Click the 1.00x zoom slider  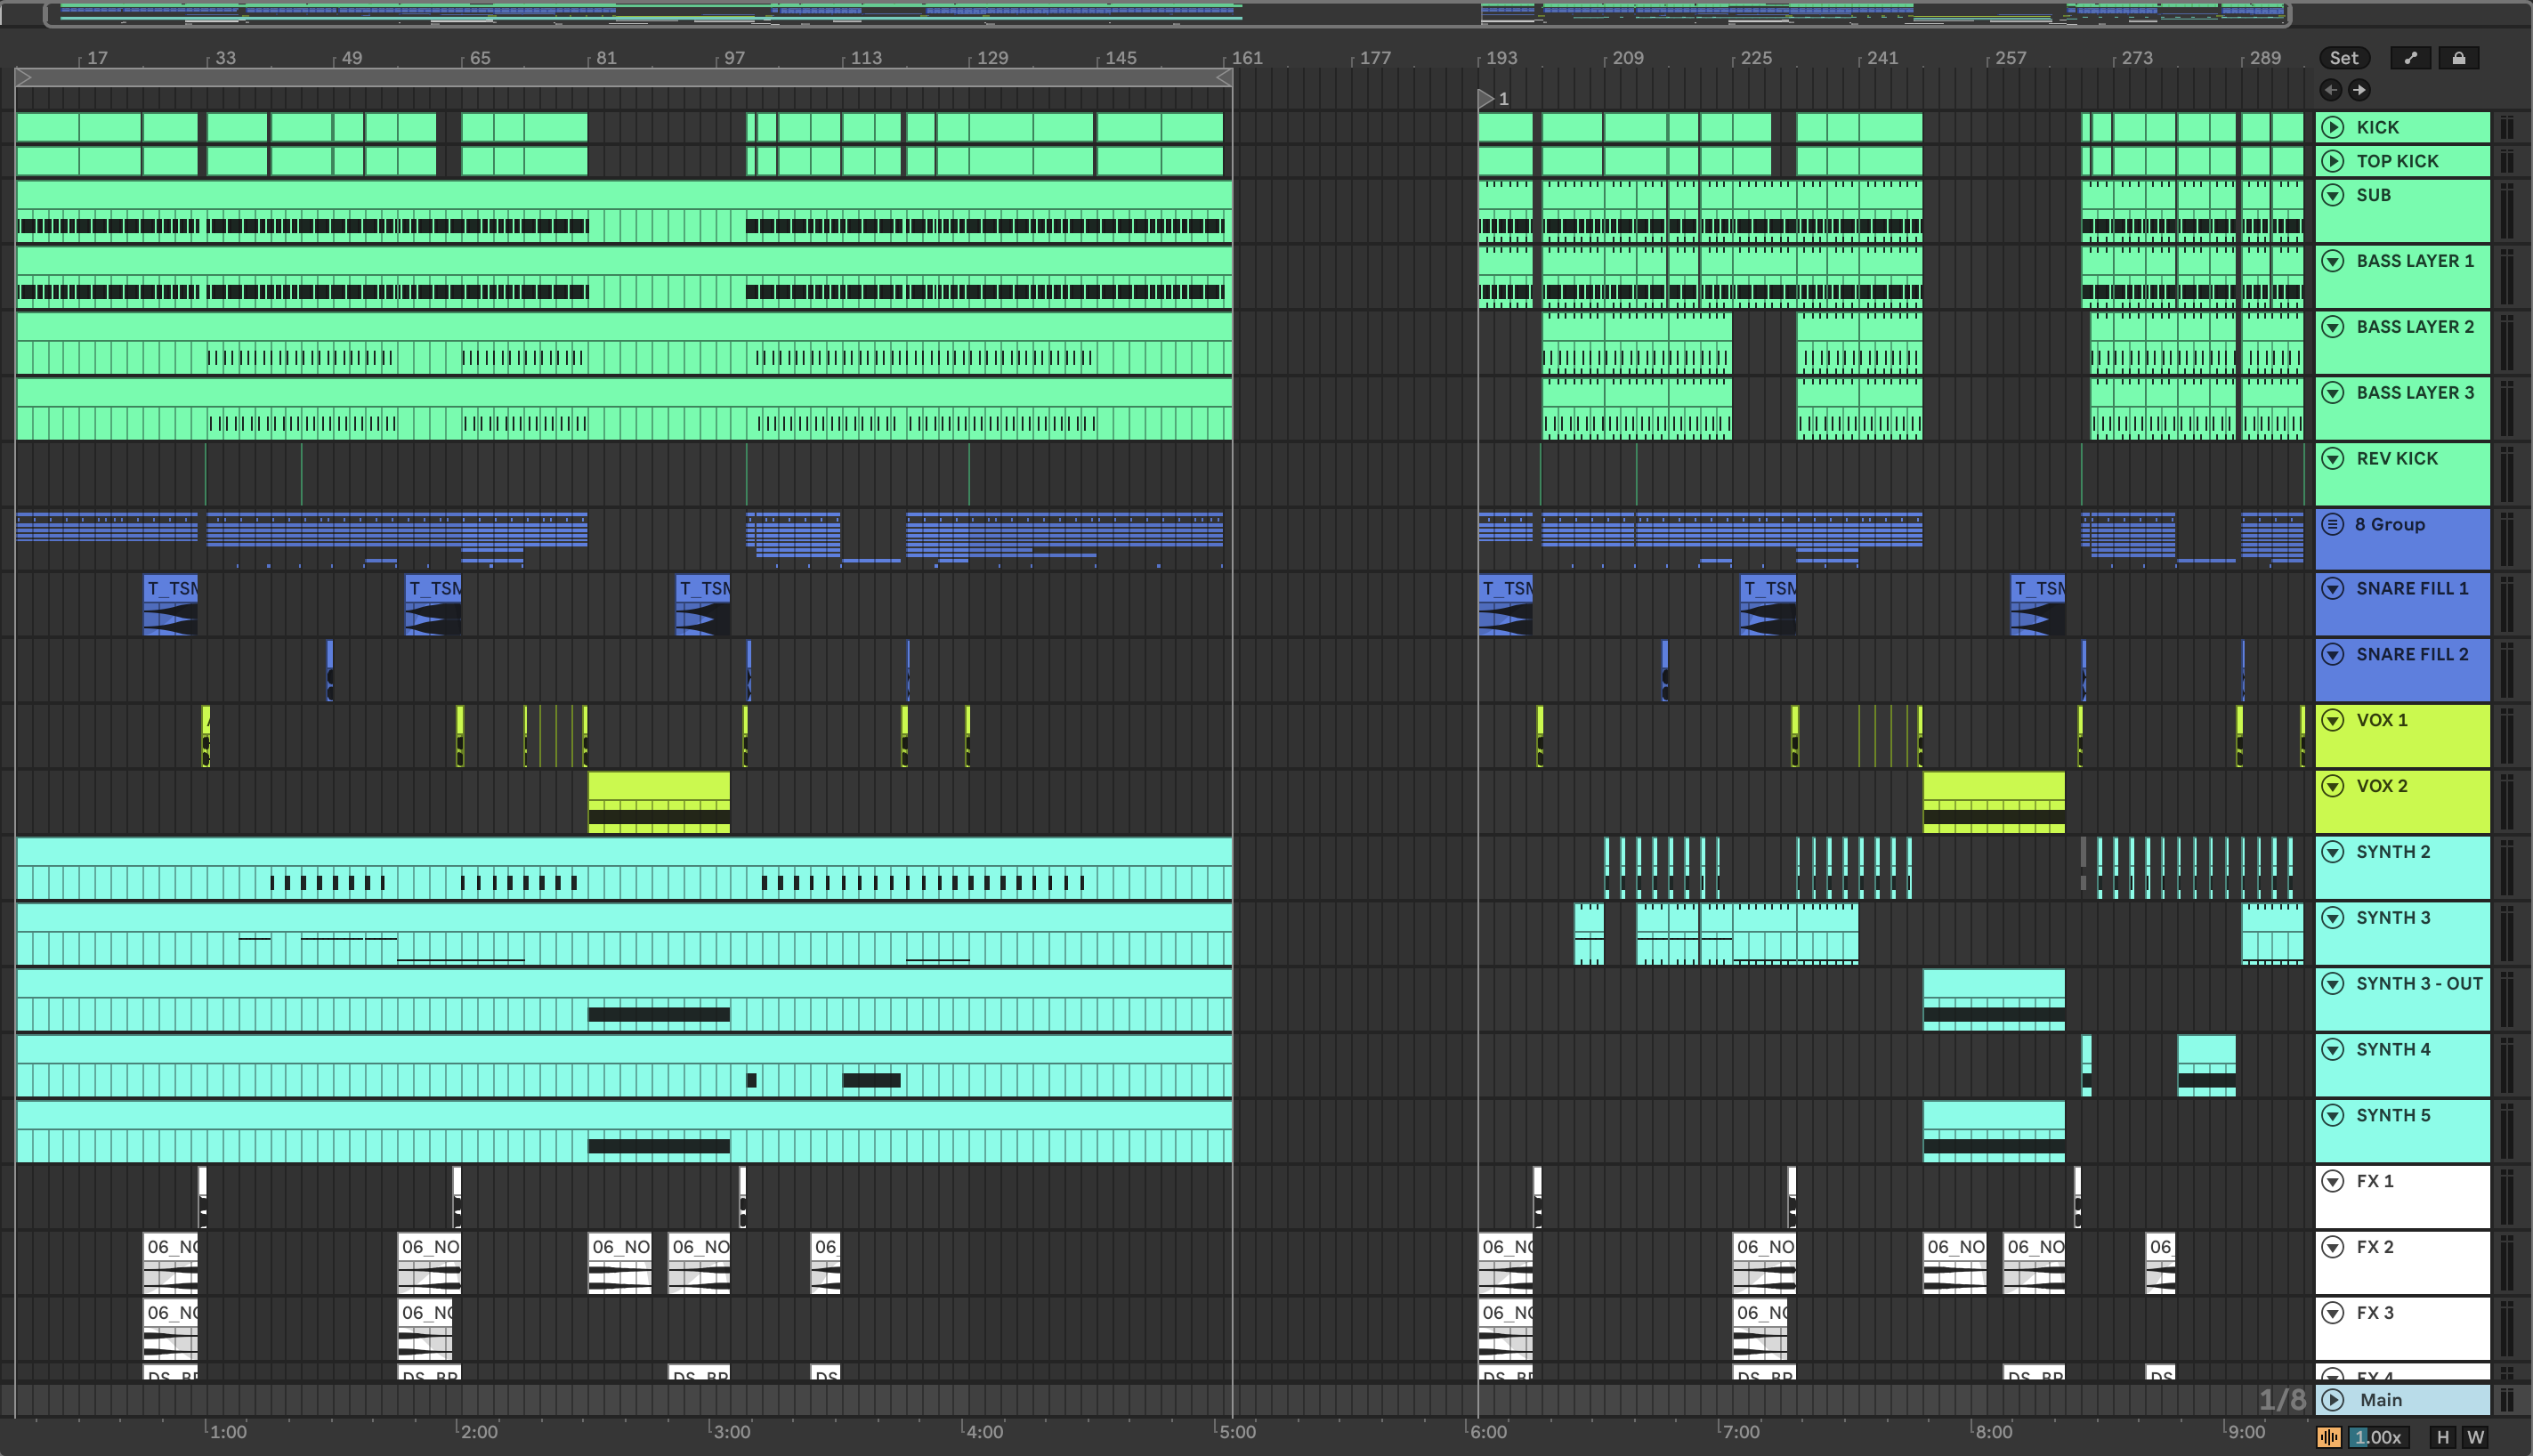(2377, 1437)
